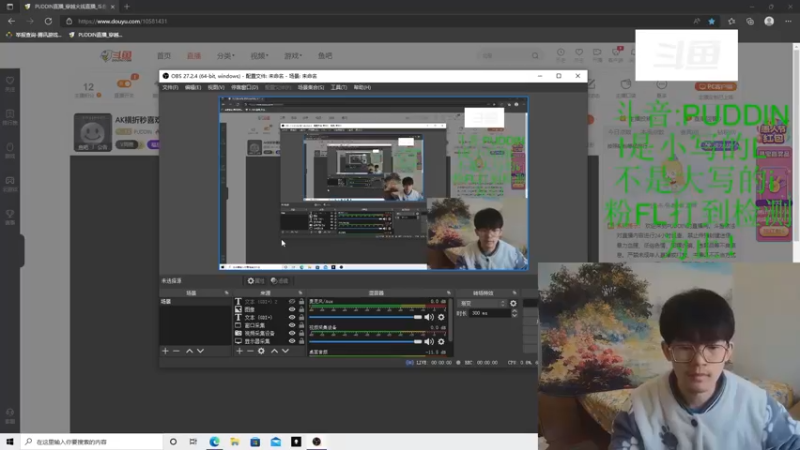Toggle lock on 文本 (GDI+) 2 source
This screenshot has height=450, width=800.
tap(301, 302)
